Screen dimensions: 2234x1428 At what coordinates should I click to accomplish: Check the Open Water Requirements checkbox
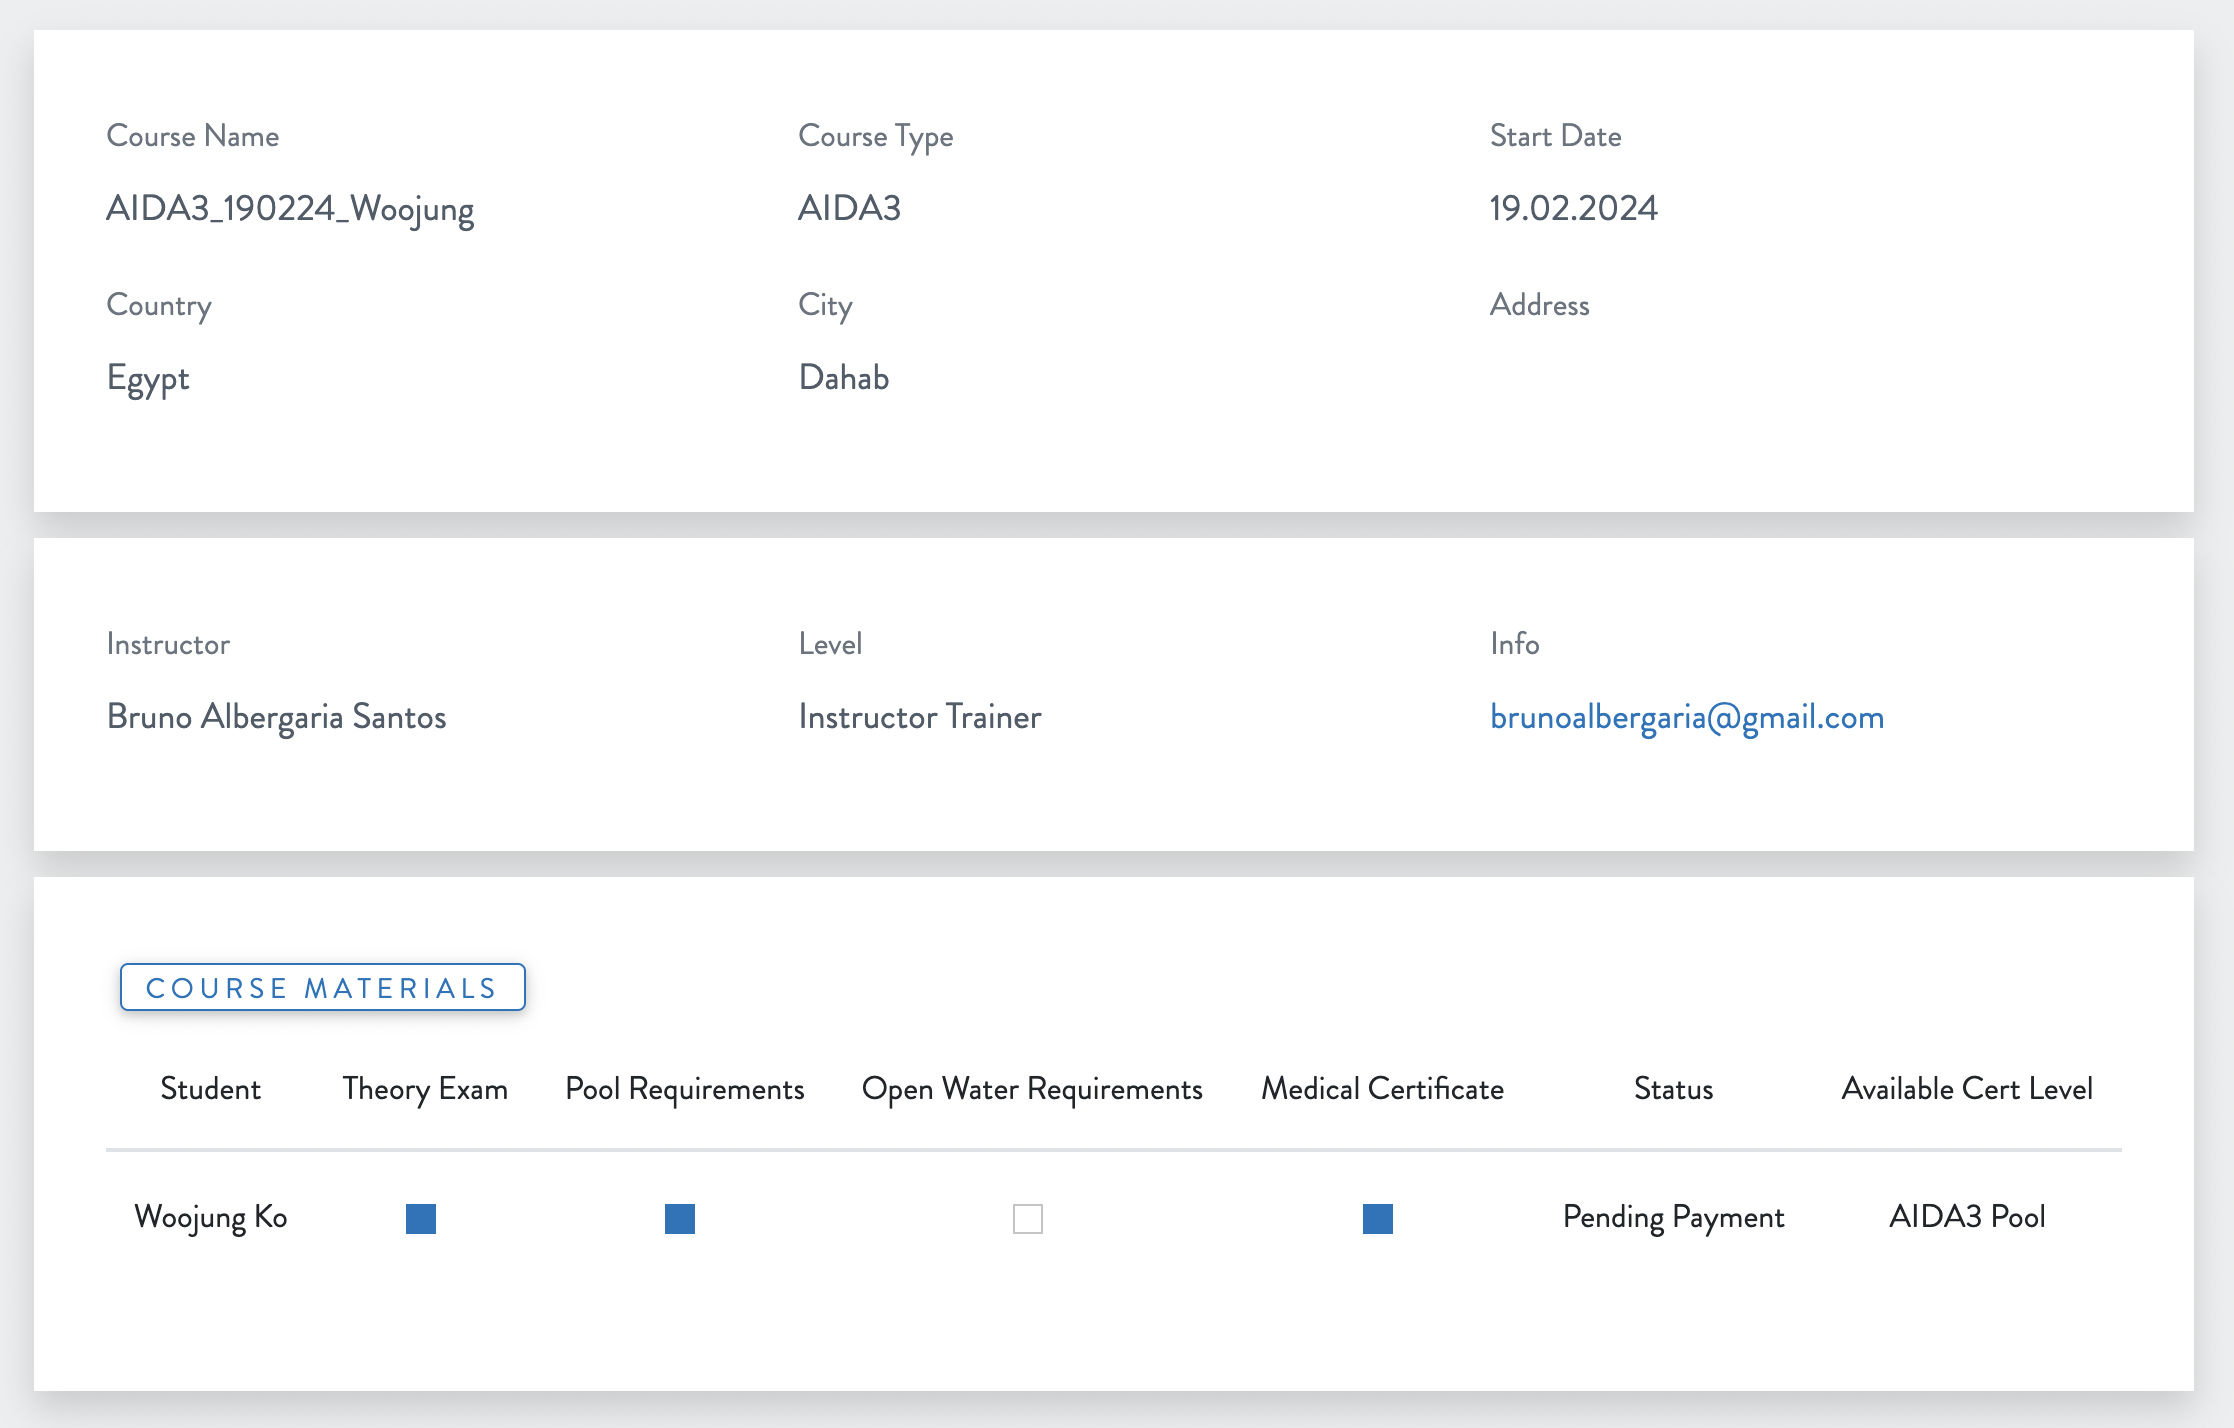[1028, 1218]
